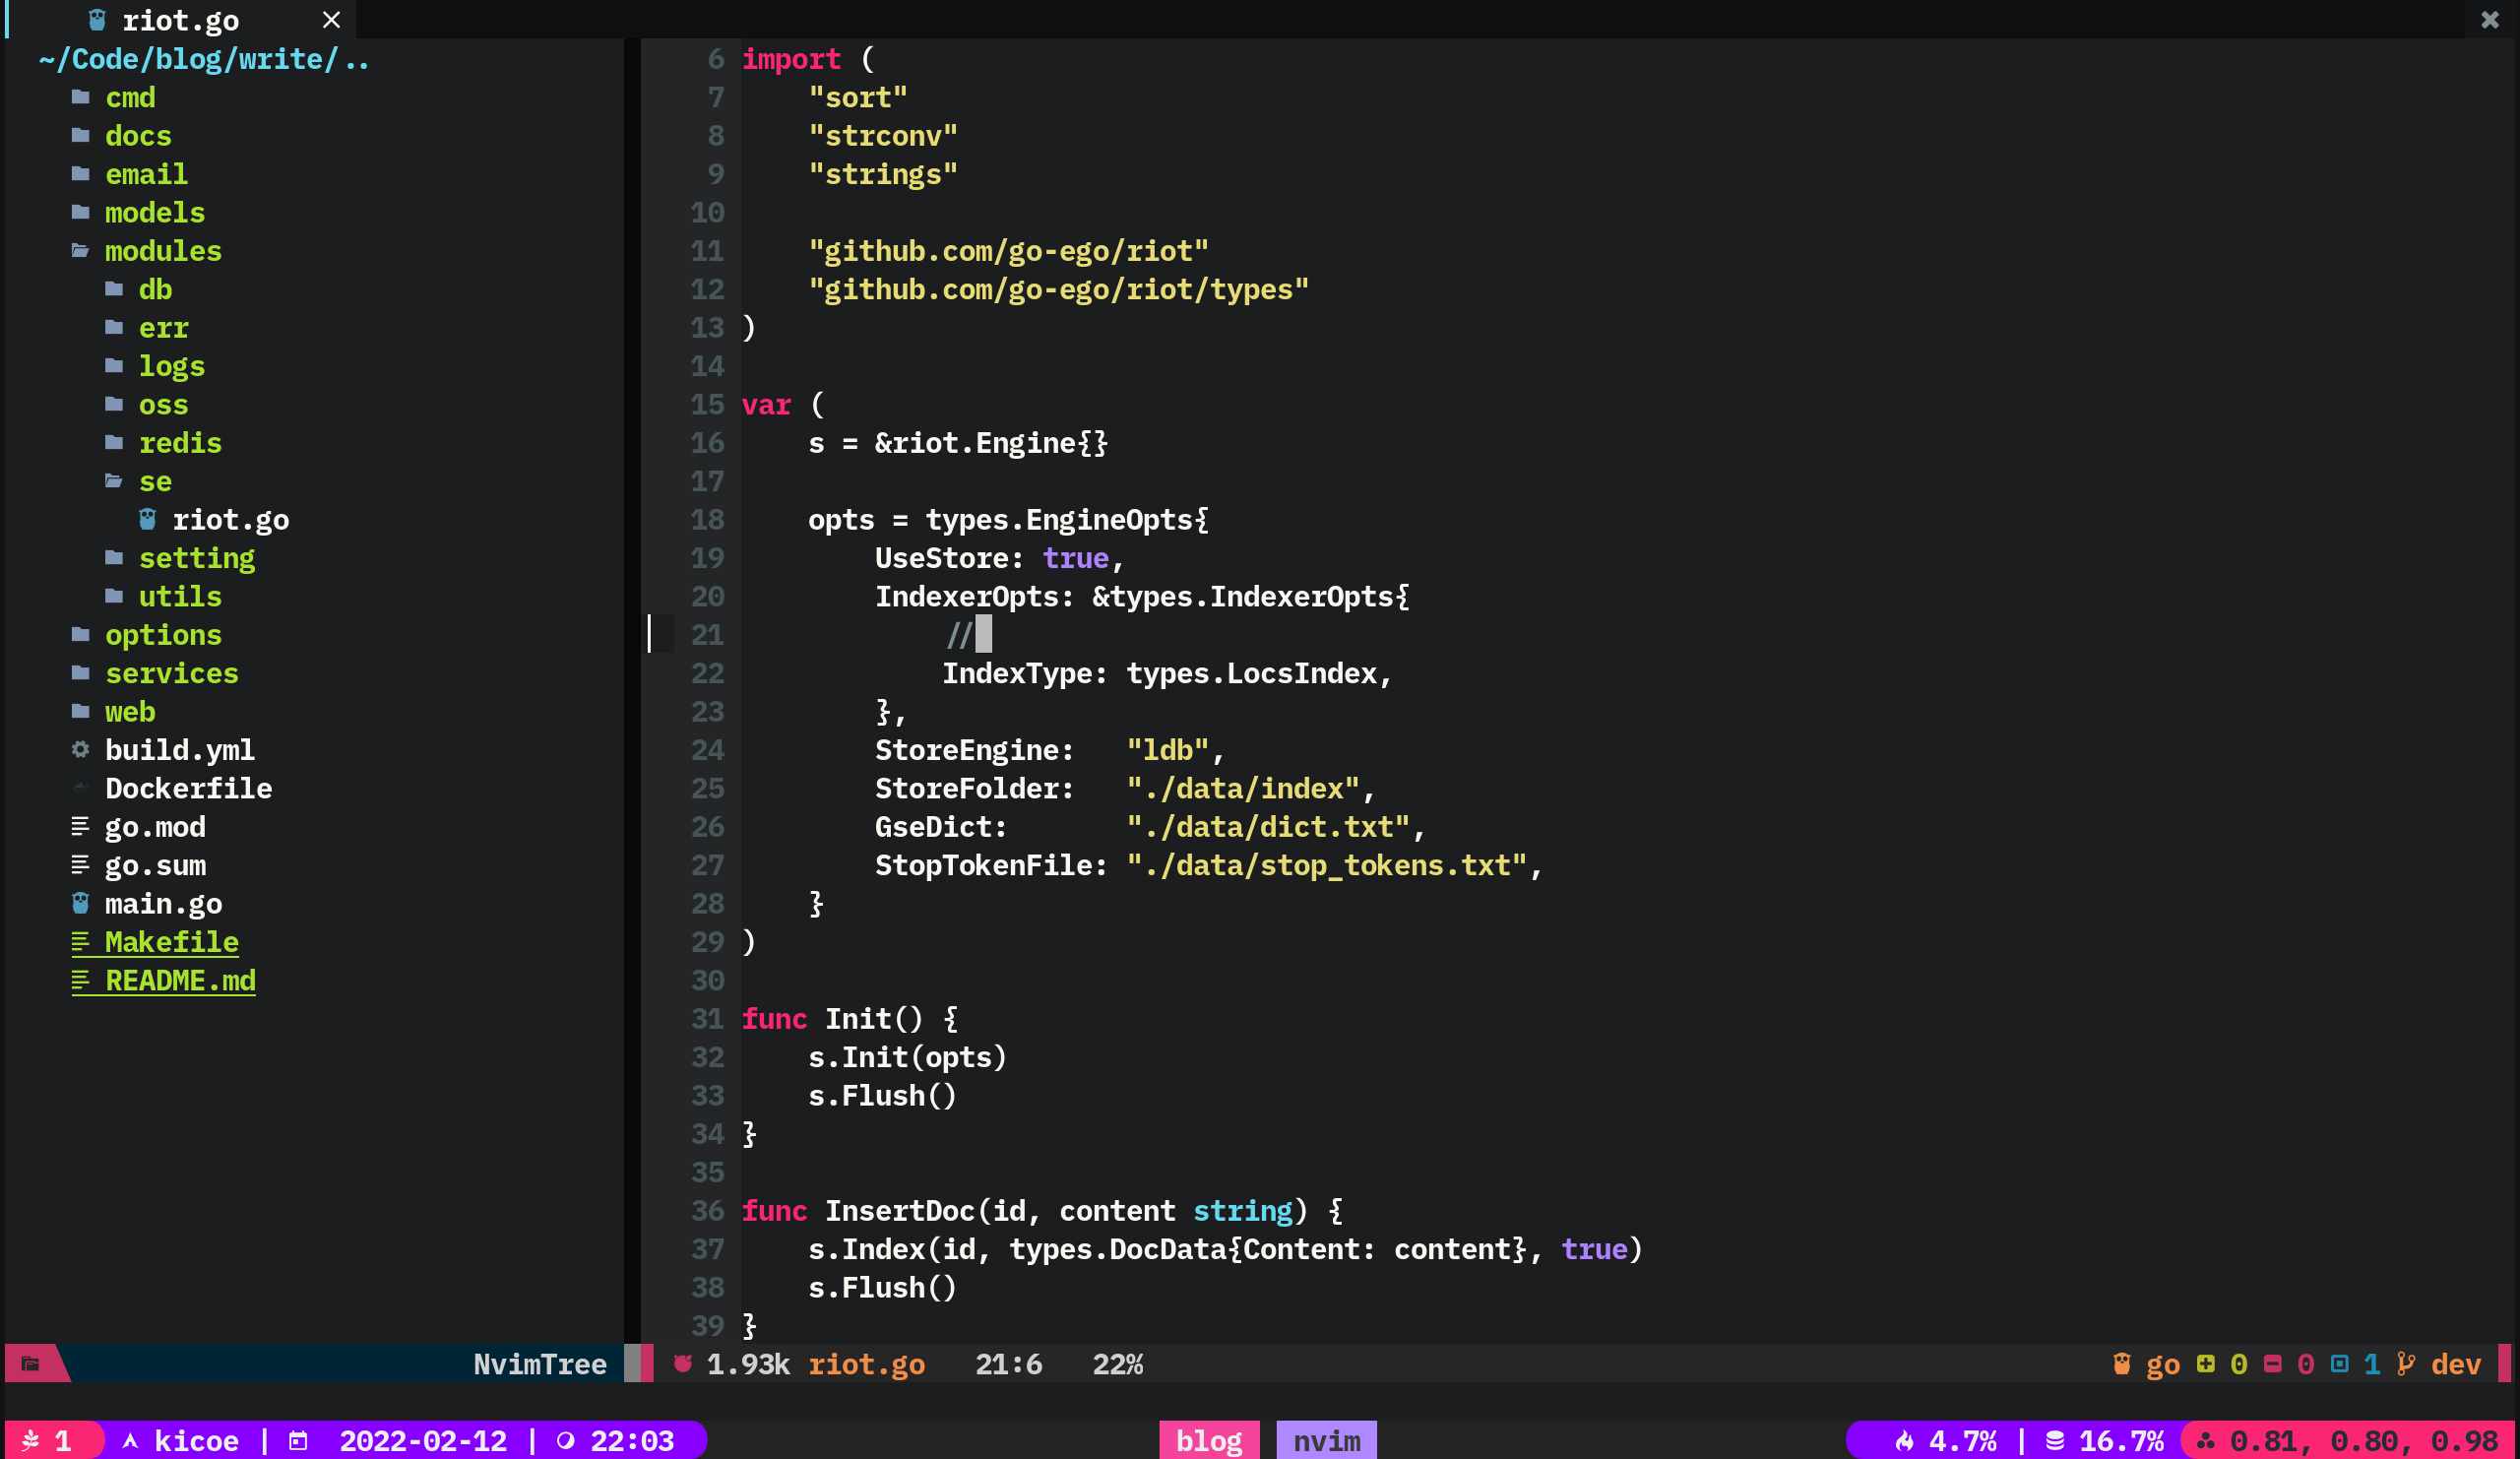
Task: Select the nvim tmux window tab
Action: click(1326, 1441)
